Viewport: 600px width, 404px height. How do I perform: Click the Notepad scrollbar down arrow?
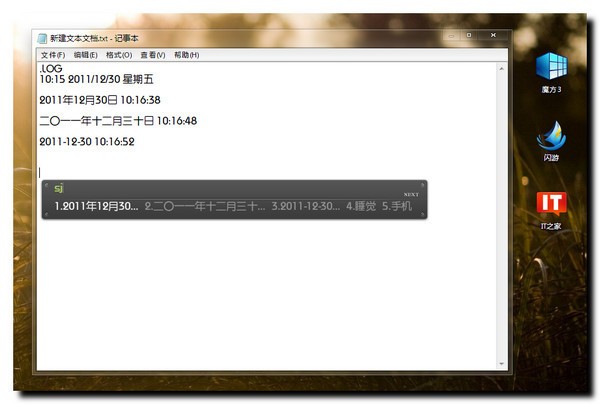[502, 364]
